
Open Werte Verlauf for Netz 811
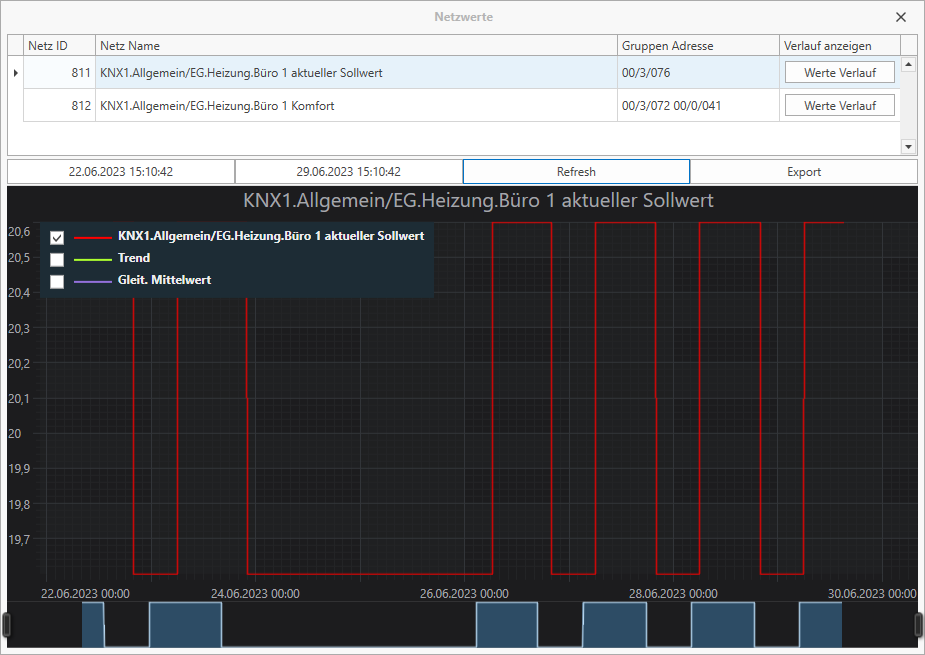839,73
